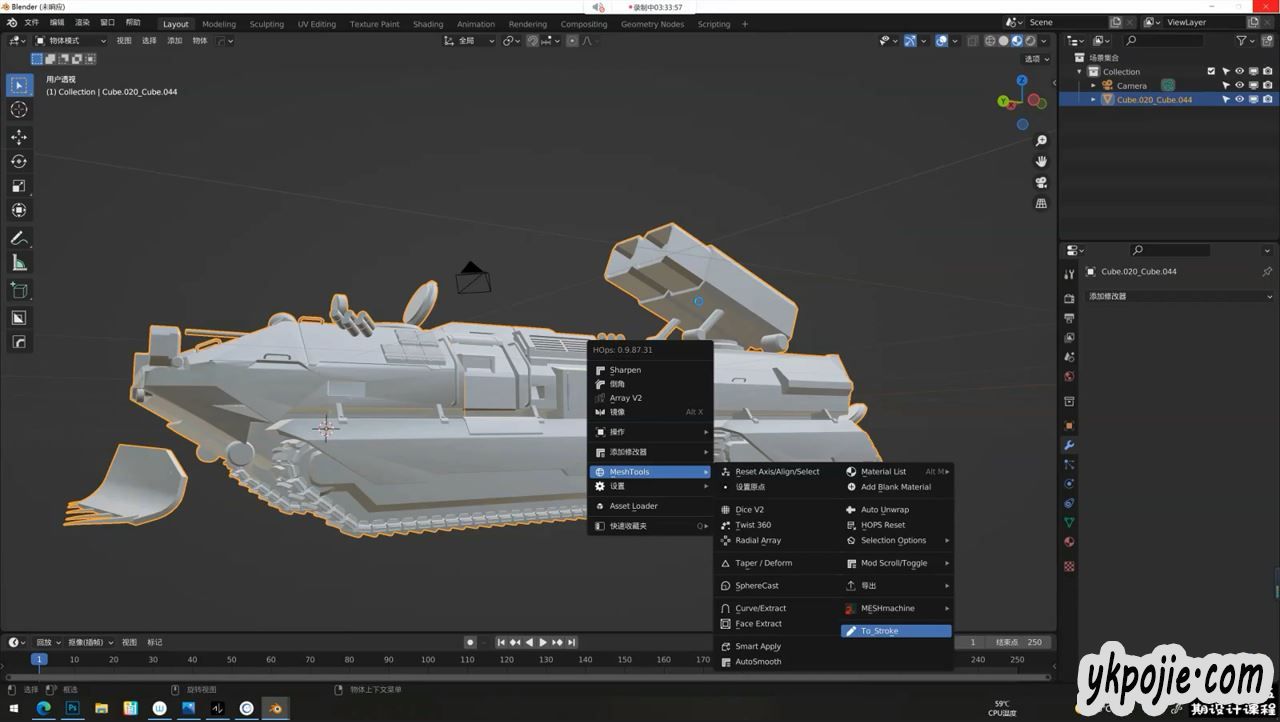Screen dimensions: 1280x722
Task: Hide Cube.020_Cube.044 with eye icon
Action: [1239, 99]
